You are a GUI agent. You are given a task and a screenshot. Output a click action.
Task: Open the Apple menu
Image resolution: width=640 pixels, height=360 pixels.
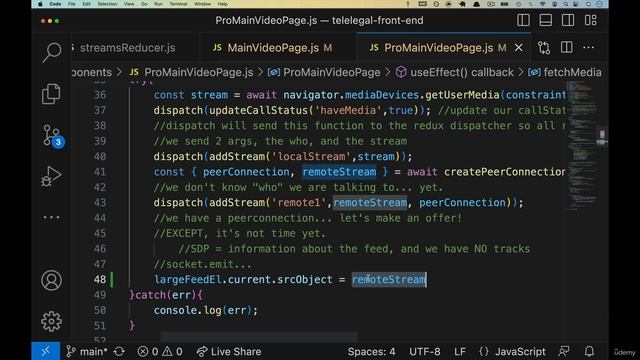point(40,4)
